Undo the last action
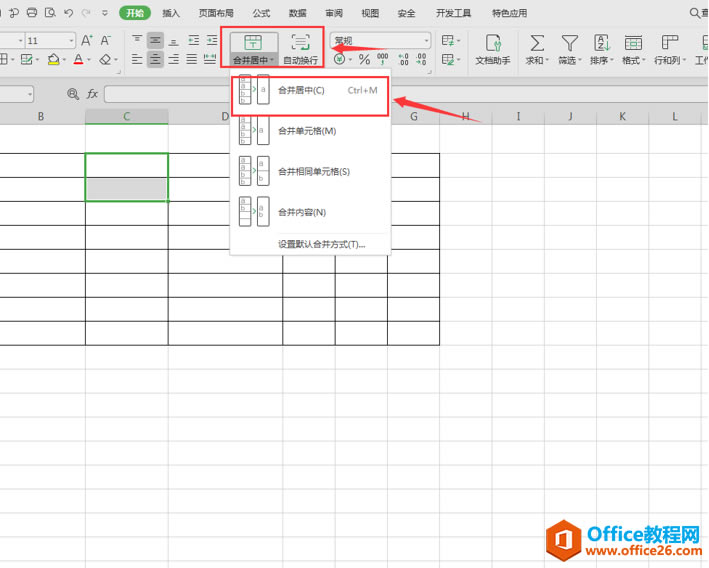This screenshot has width=709, height=568. click(x=68, y=13)
